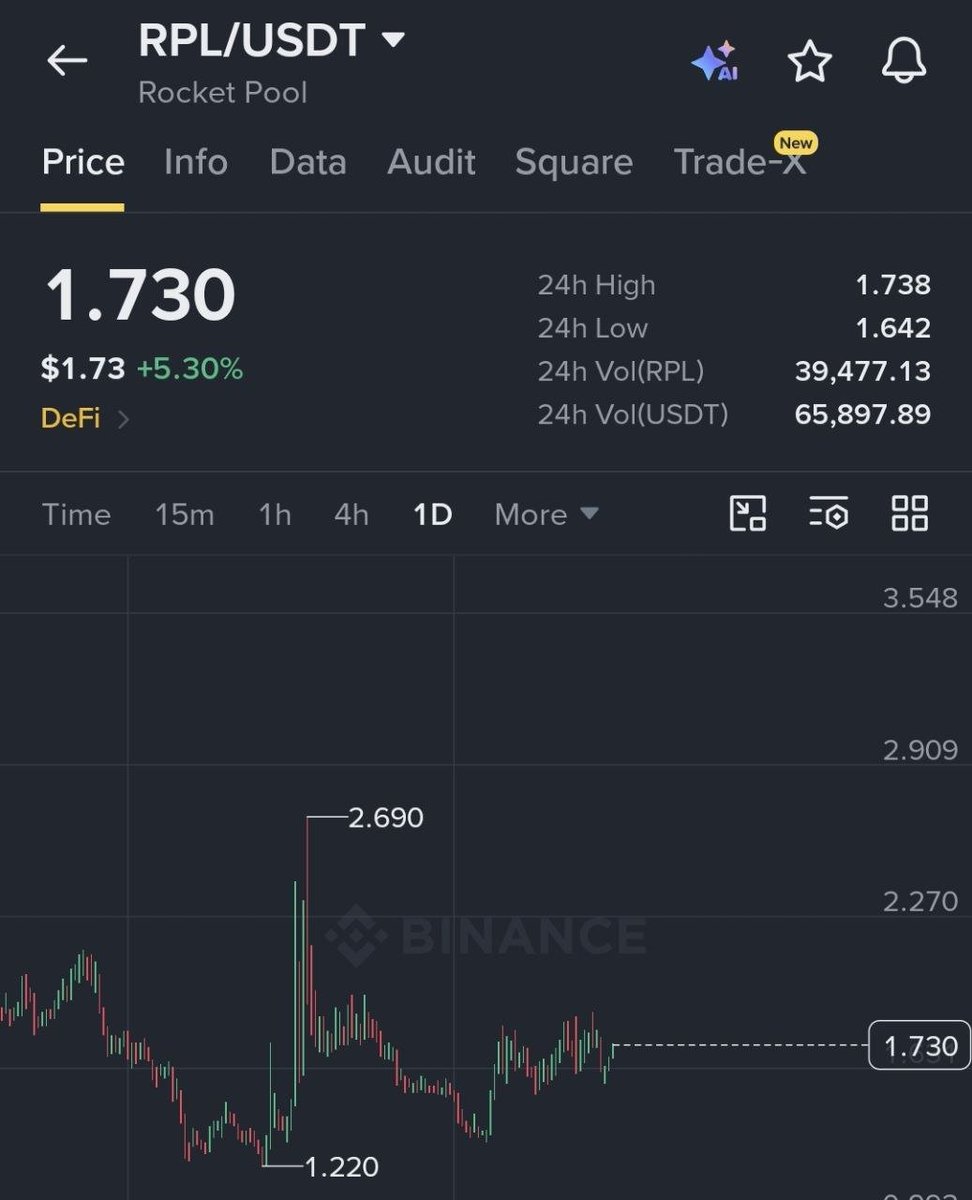Add RPL/USDT to favorites with the star

(809, 62)
